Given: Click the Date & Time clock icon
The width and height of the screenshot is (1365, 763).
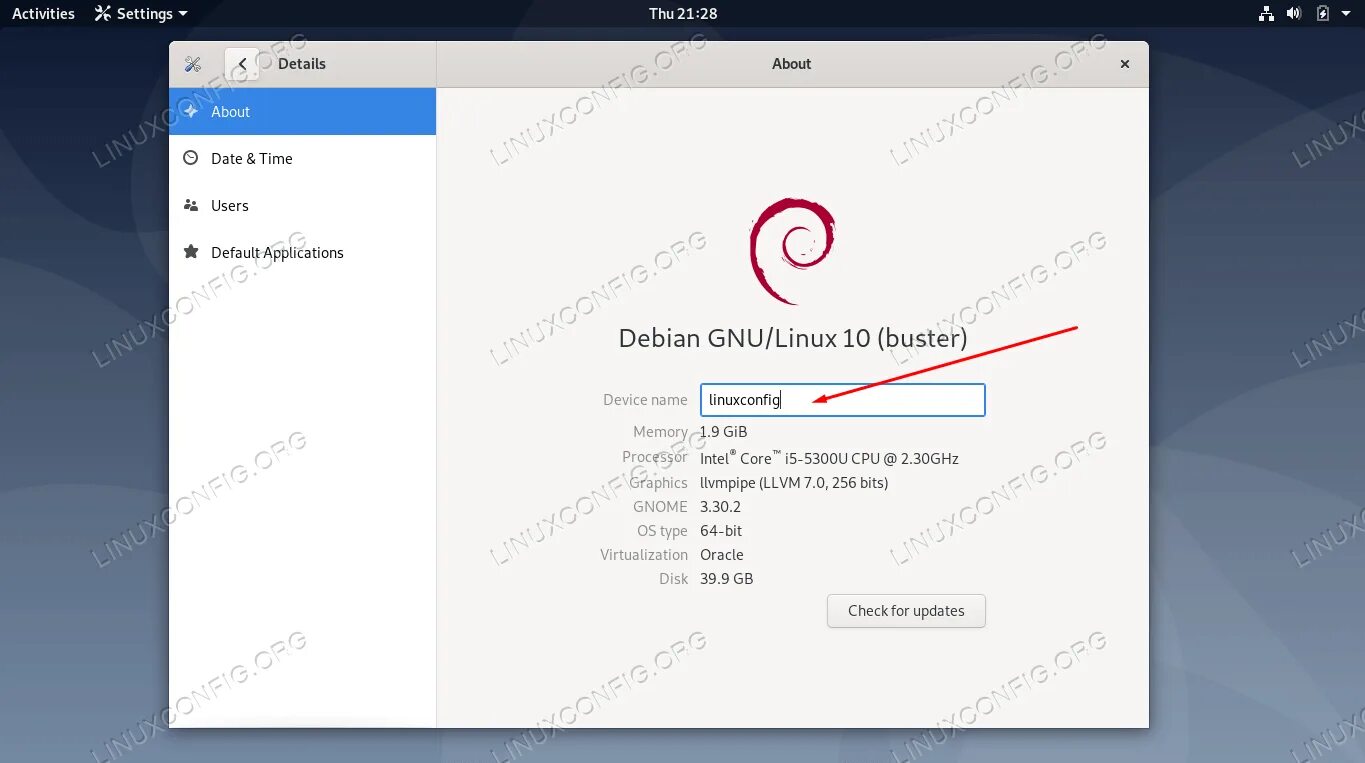Looking at the screenshot, I should click(190, 158).
